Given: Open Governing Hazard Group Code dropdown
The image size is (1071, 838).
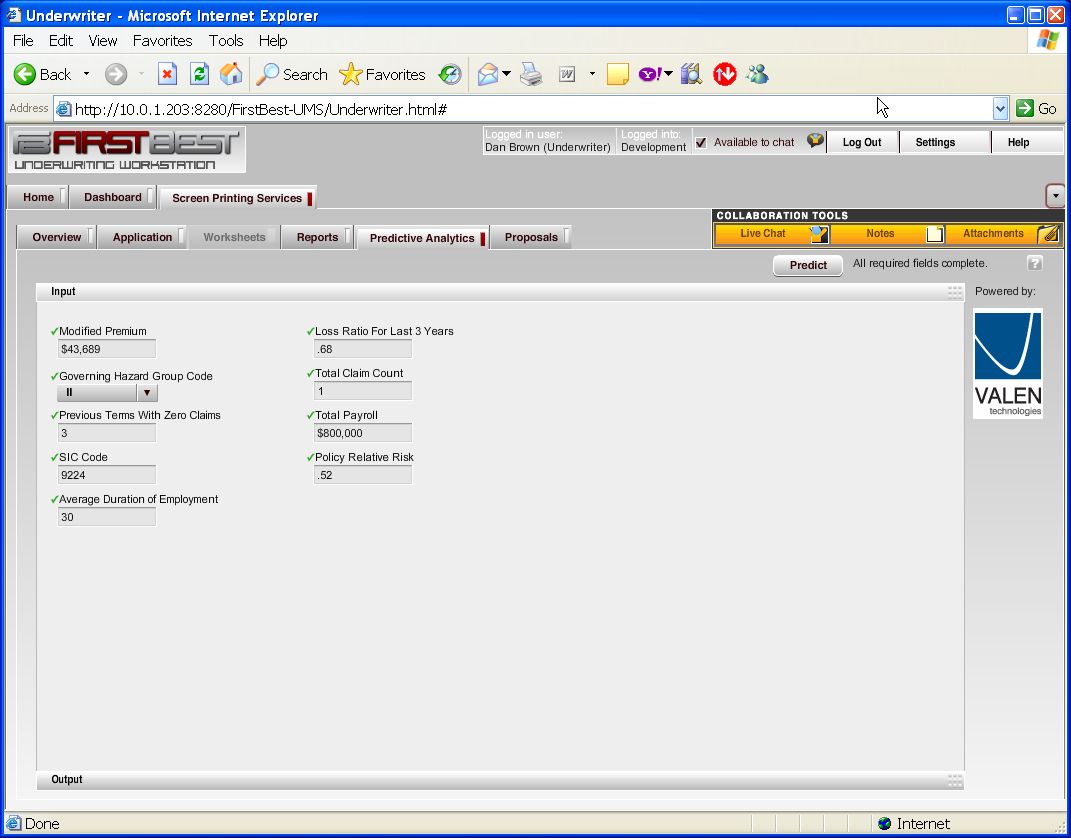Looking at the screenshot, I should click(146, 393).
